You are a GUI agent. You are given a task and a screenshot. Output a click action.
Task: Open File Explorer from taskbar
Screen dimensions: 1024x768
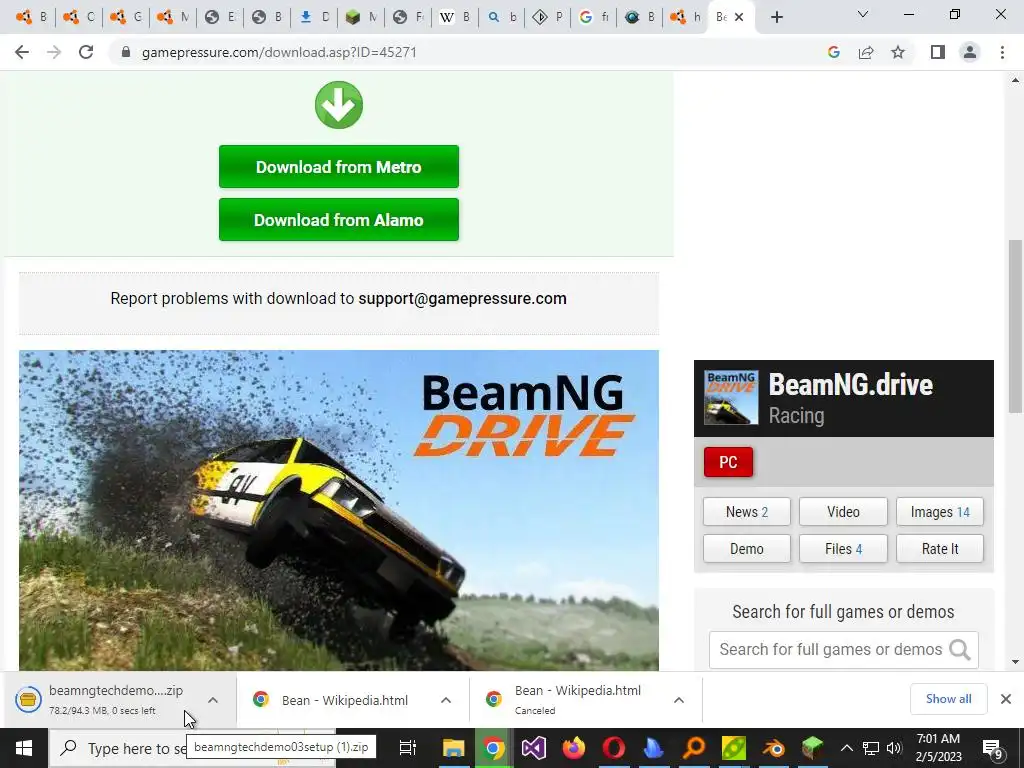point(453,748)
